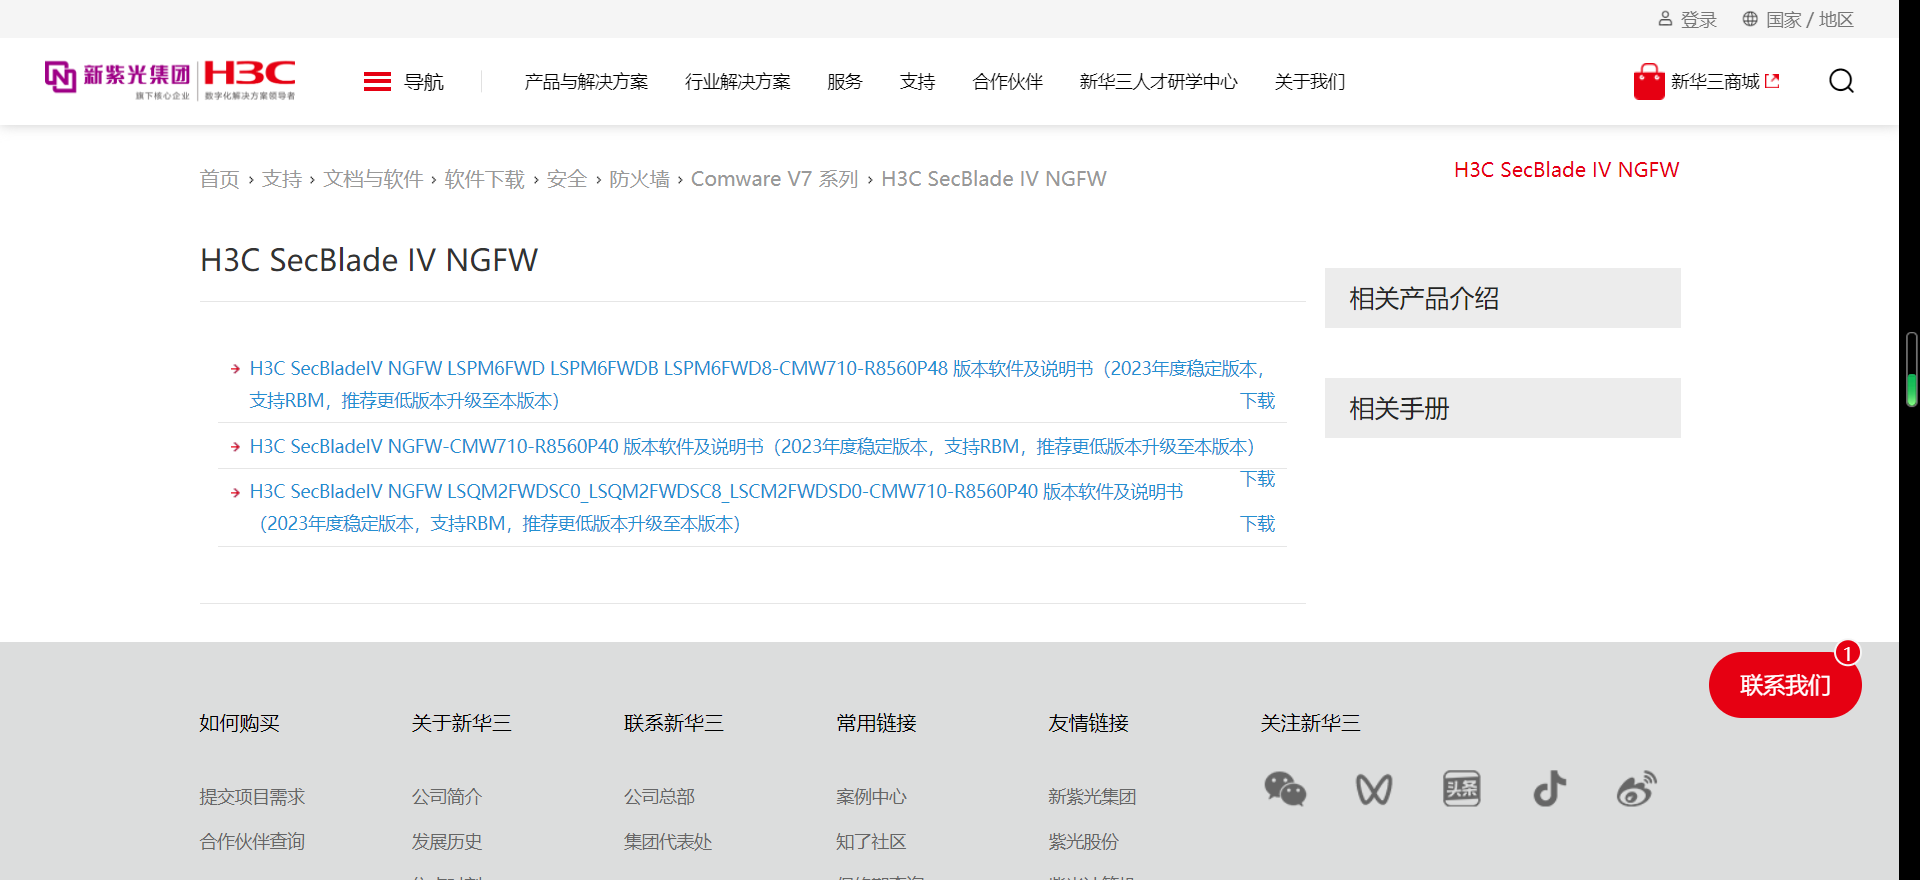The image size is (1920, 880).
Task: Open 集团代表处 footer link
Action: pyautogui.click(x=668, y=842)
